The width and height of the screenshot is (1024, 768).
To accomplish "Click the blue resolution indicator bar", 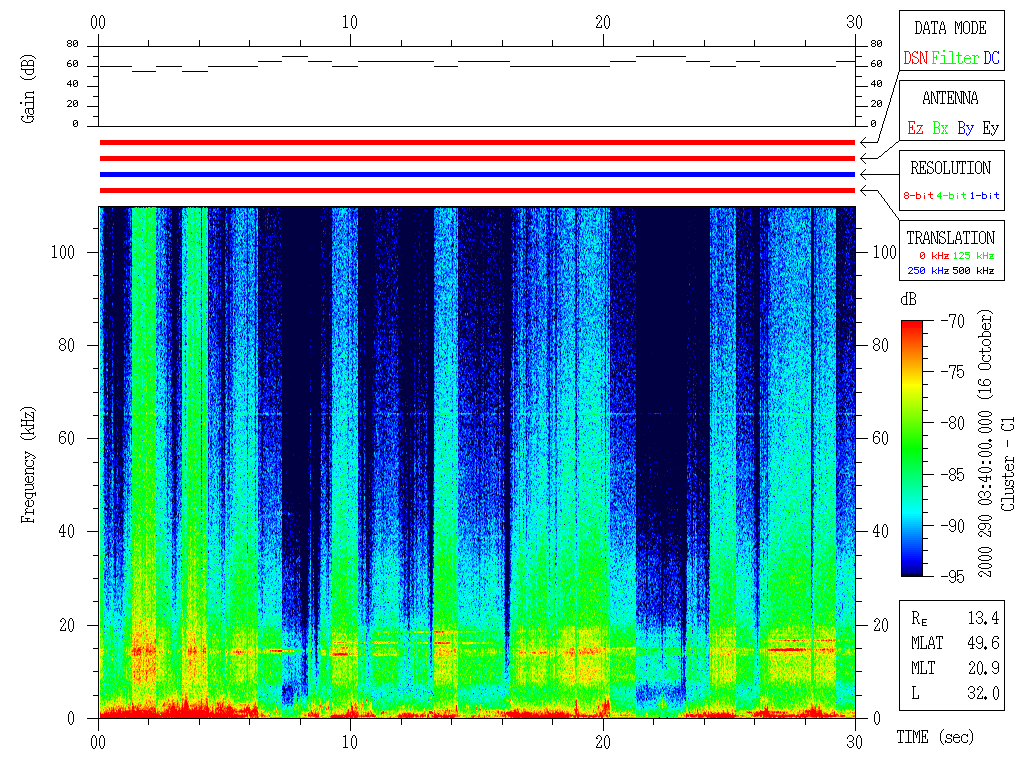I will coord(477,174).
